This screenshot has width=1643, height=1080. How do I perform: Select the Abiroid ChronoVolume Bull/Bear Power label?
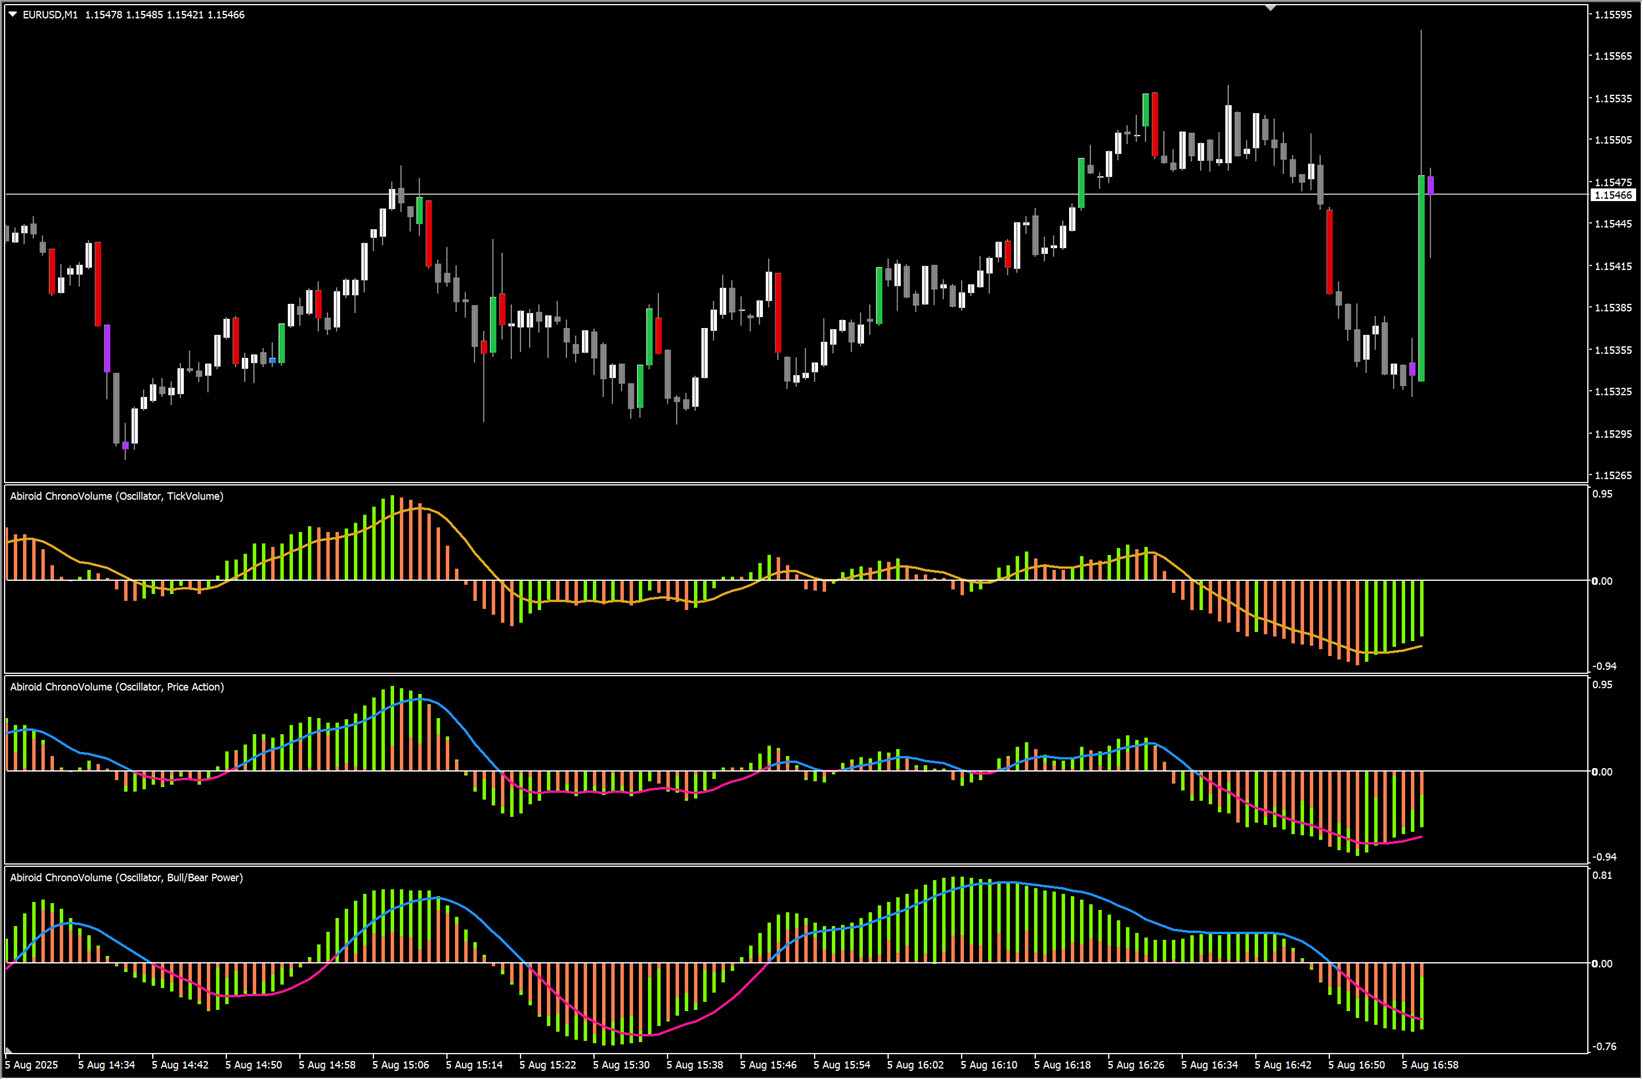coord(127,878)
